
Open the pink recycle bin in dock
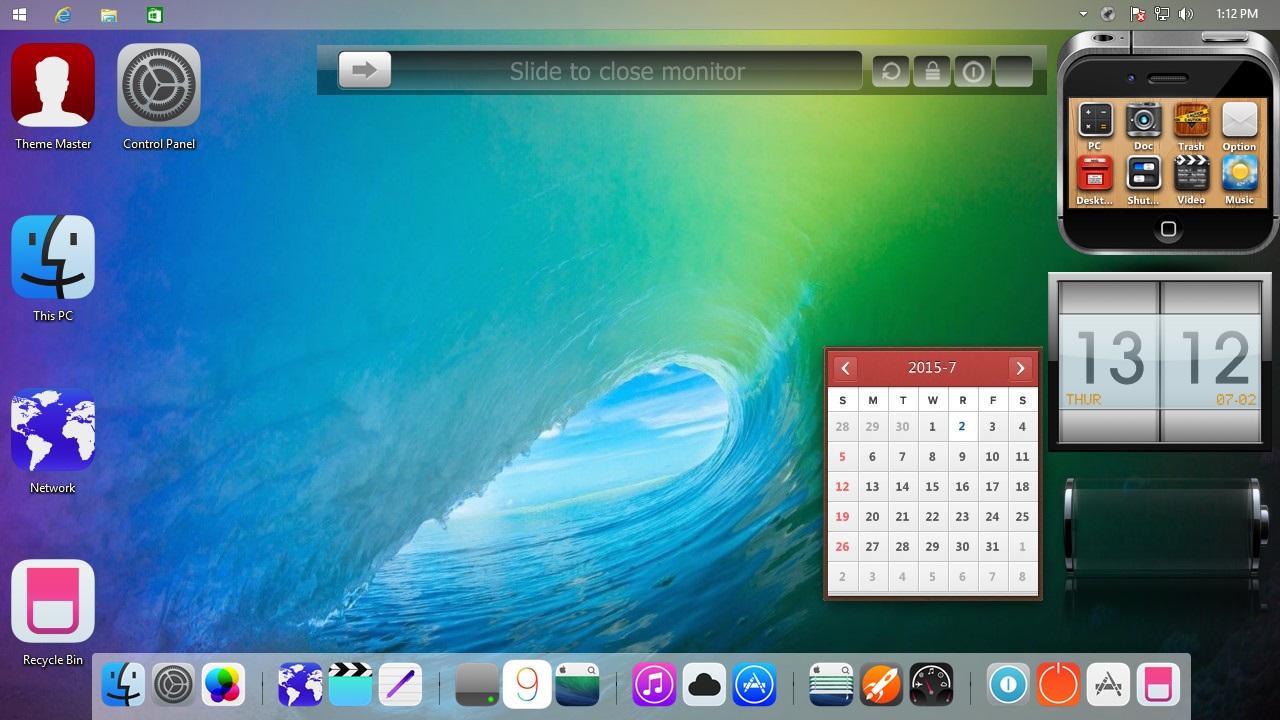(1158, 685)
